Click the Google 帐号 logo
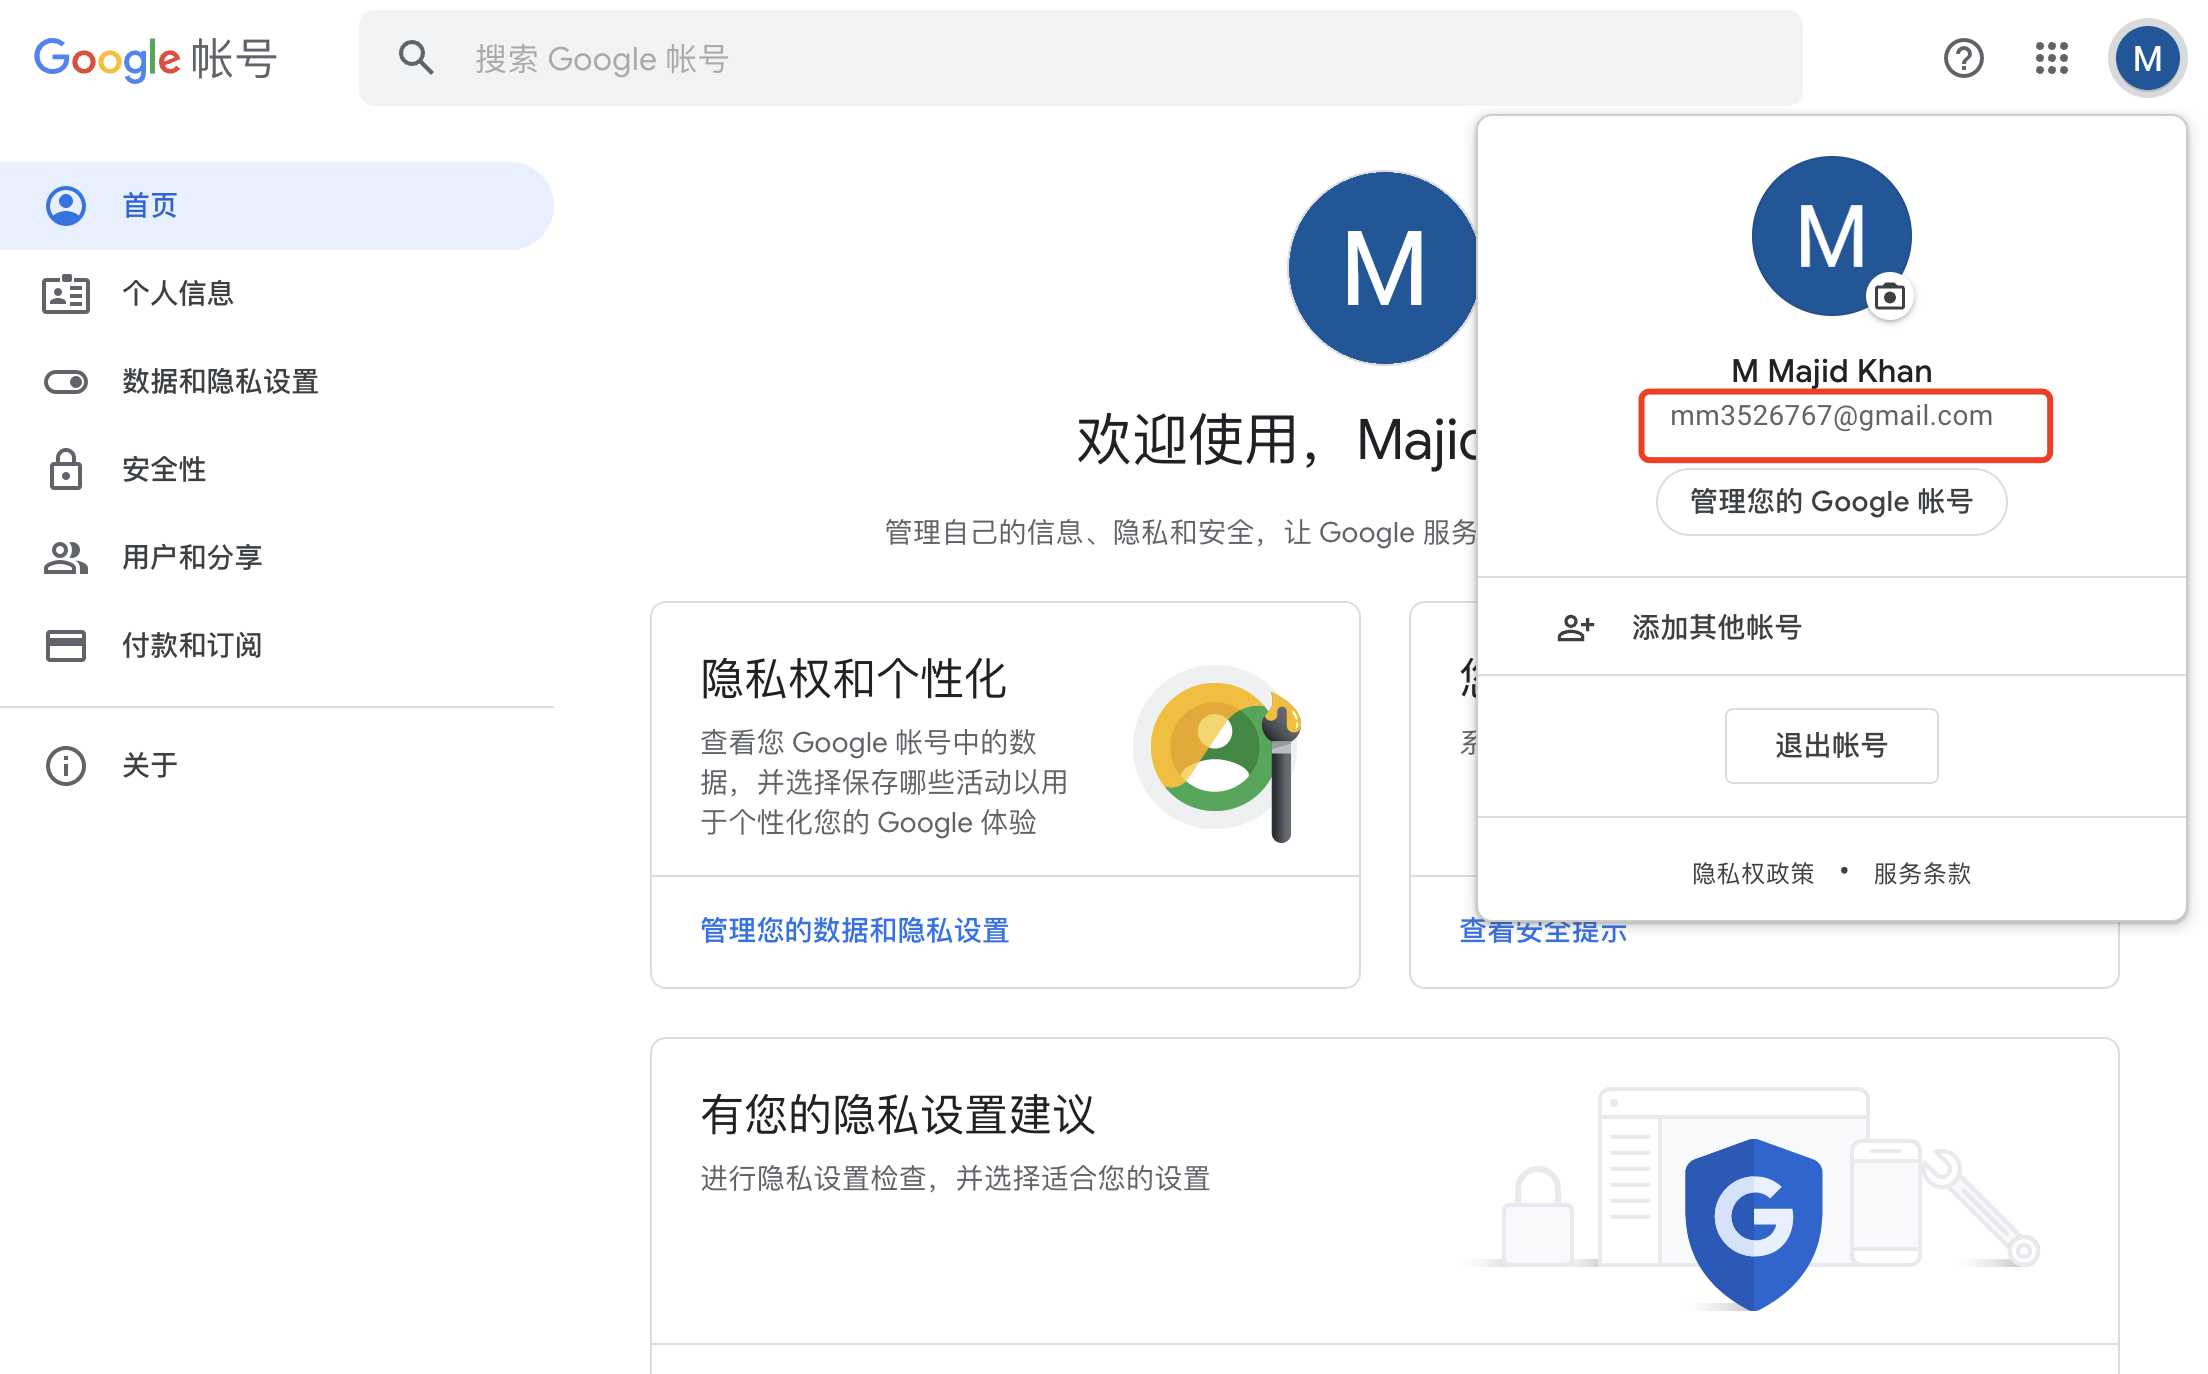The height and width of the screenshot is (1374, 2208). (155, 59)
